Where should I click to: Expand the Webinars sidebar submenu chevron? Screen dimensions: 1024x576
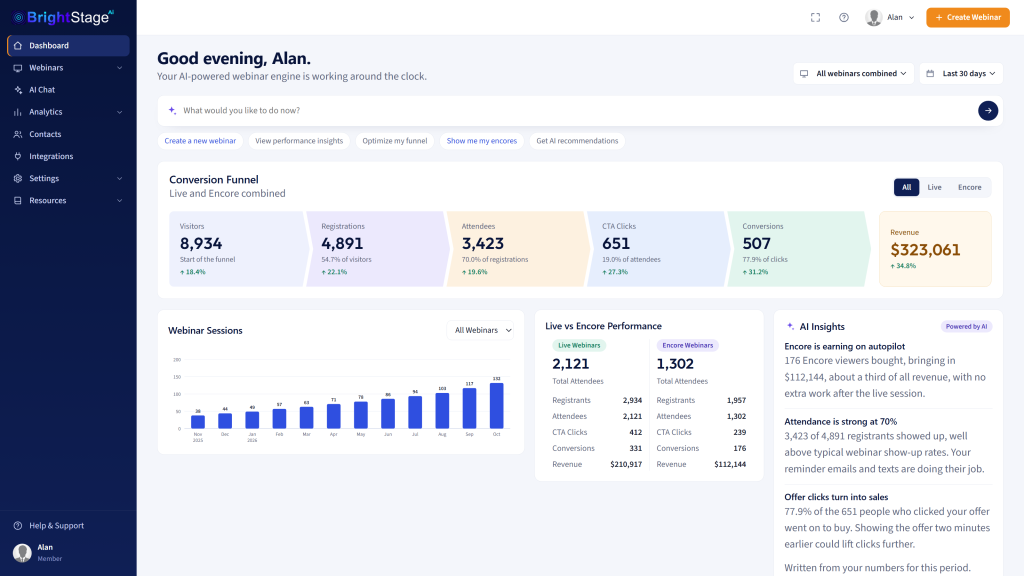(x=120, y=68)
